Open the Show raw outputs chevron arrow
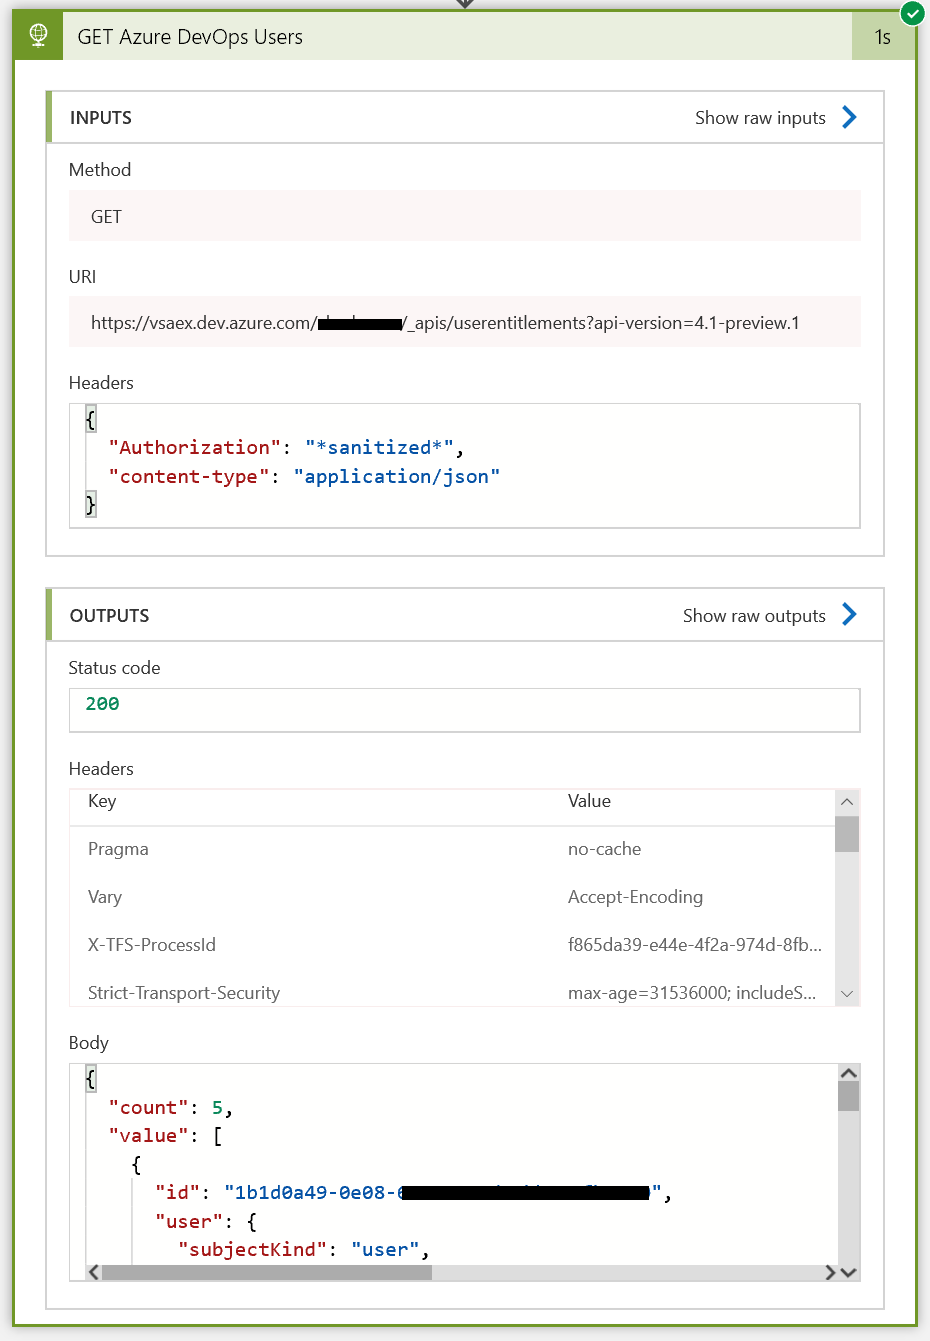 pyautogui.click(x=849, y=614)
